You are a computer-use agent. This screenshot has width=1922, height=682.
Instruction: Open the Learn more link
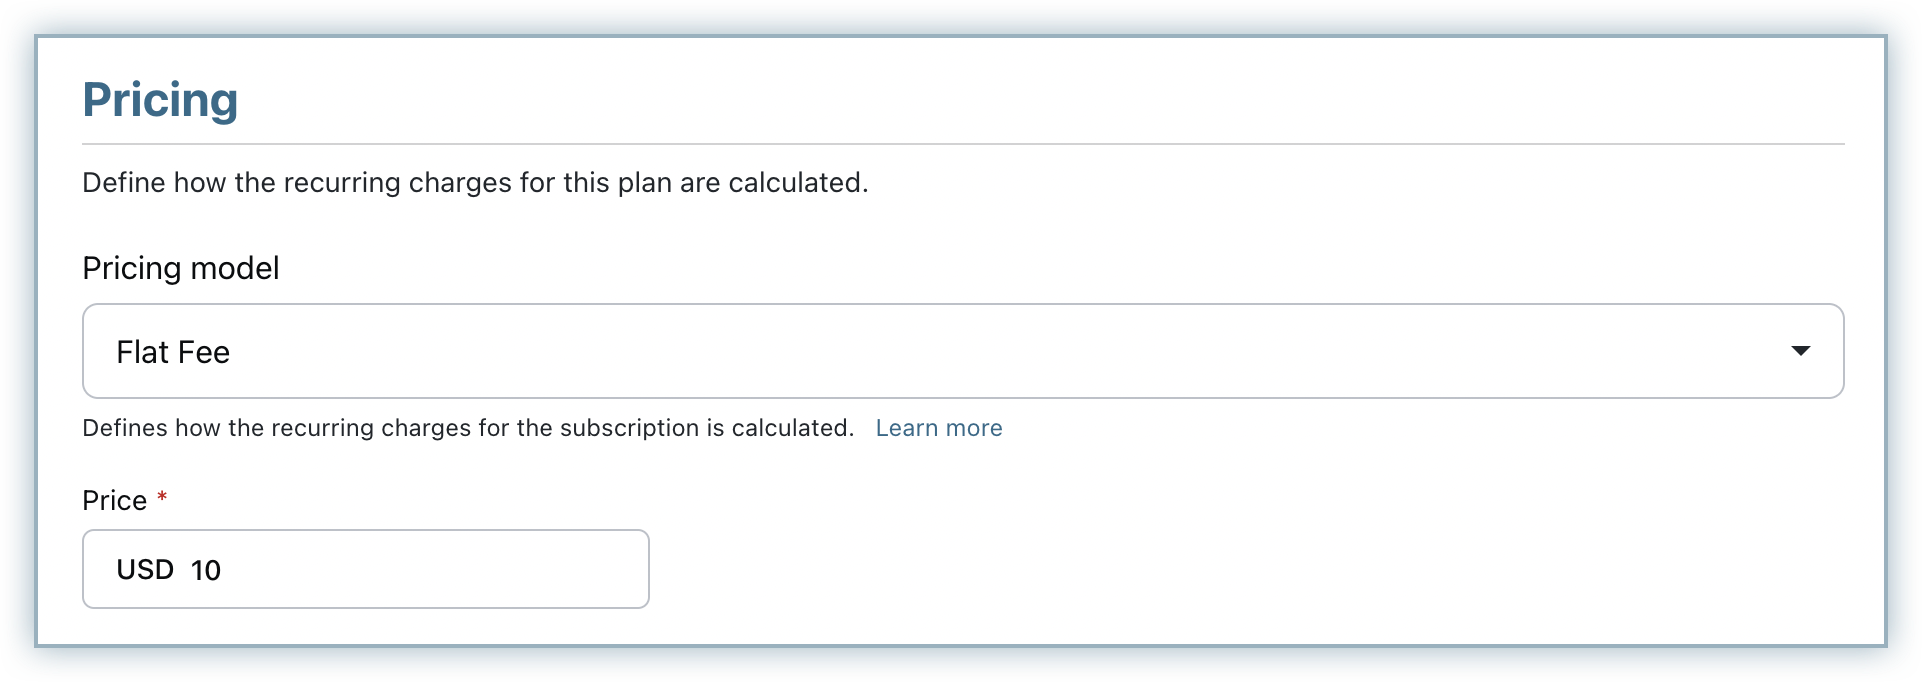pos(938,428)
